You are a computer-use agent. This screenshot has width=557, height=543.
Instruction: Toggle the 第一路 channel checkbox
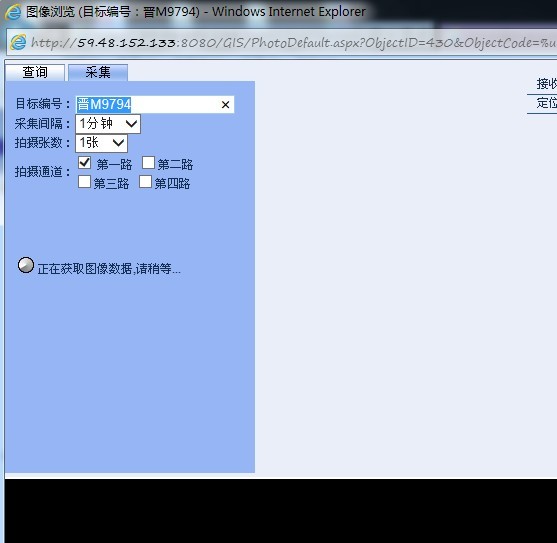pyautogui.click(x=85, y=163)
